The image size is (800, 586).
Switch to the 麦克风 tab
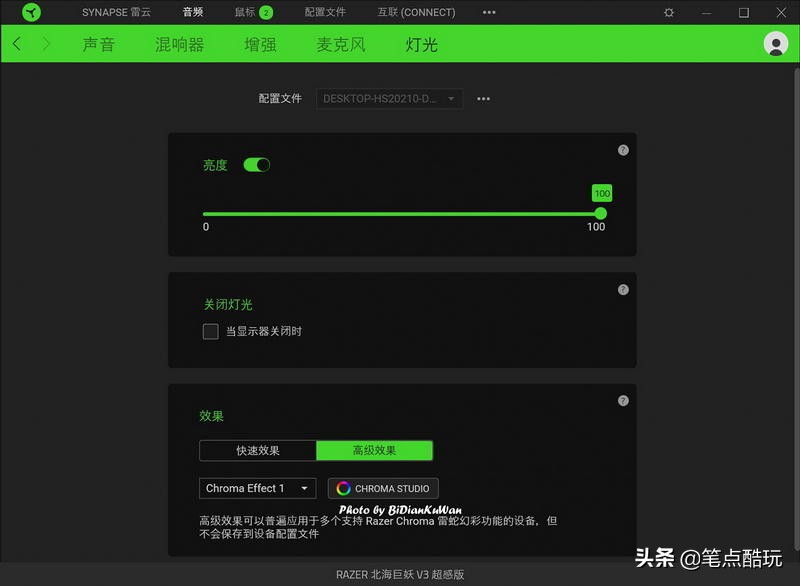340,44
